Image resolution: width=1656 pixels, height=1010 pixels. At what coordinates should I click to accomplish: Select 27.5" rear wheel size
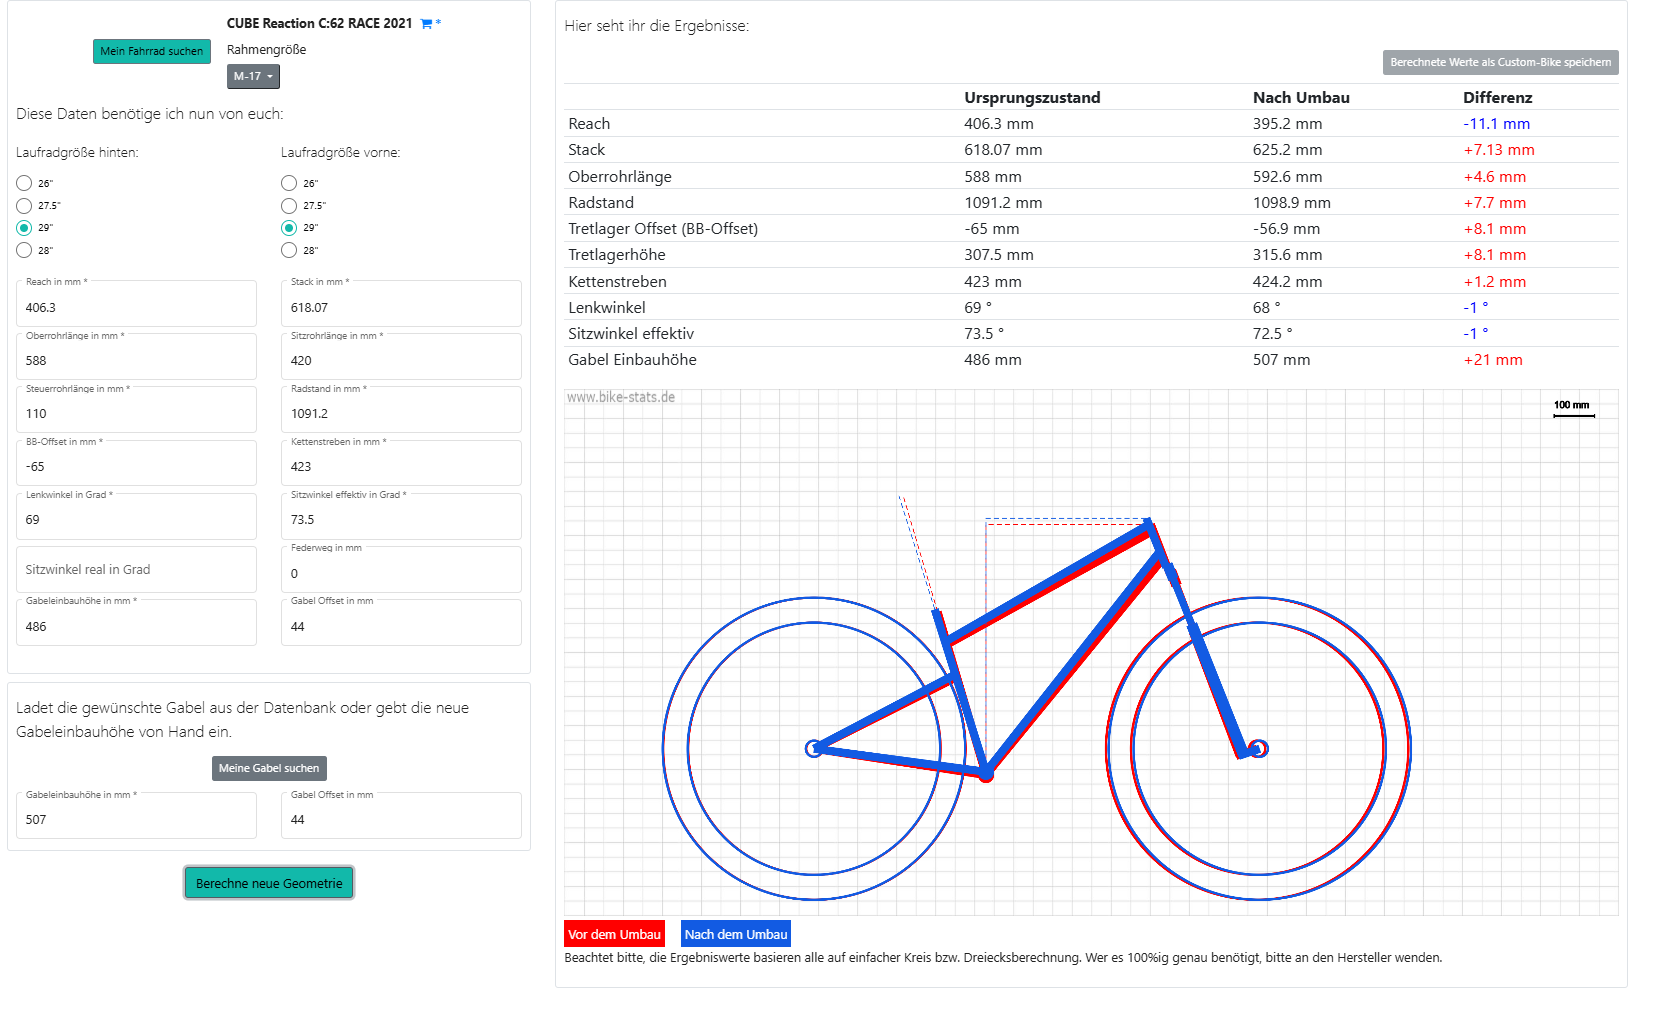click(24, 205)
